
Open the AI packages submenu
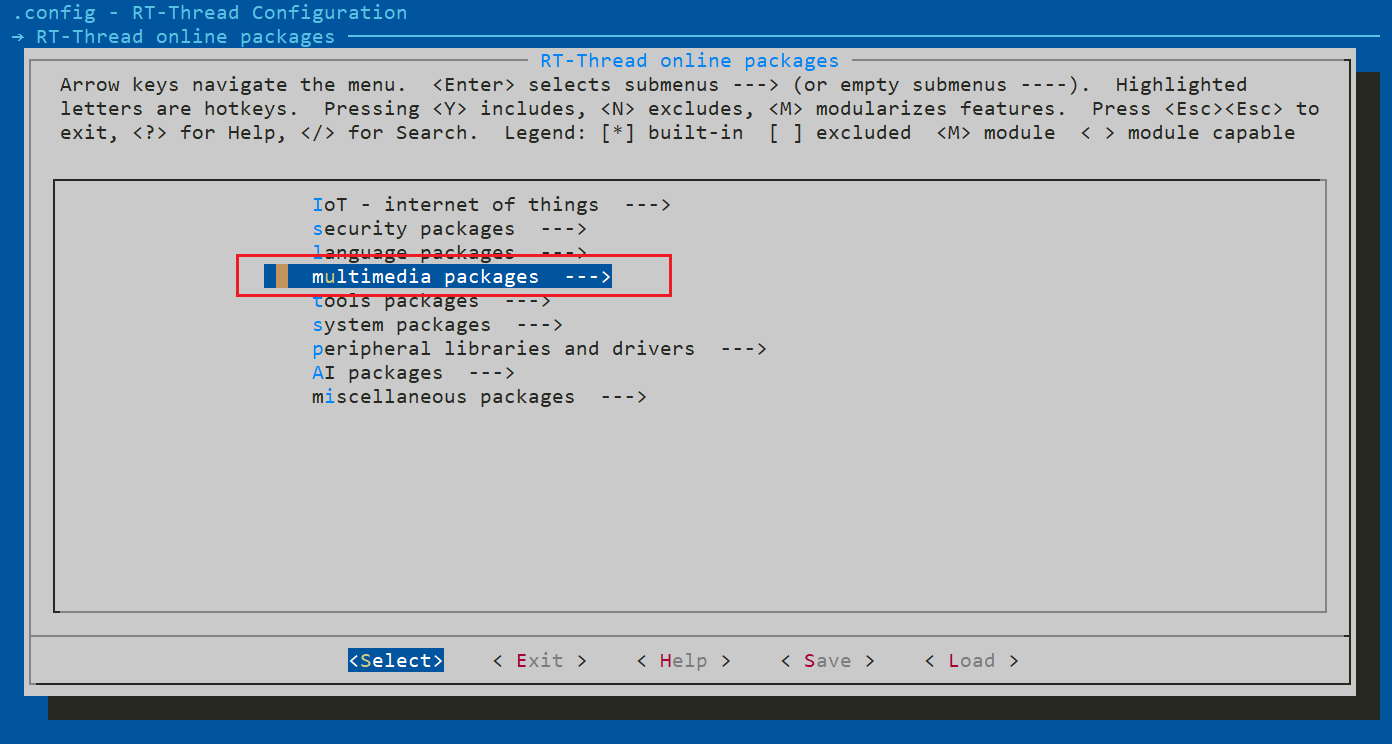[413, 373]
